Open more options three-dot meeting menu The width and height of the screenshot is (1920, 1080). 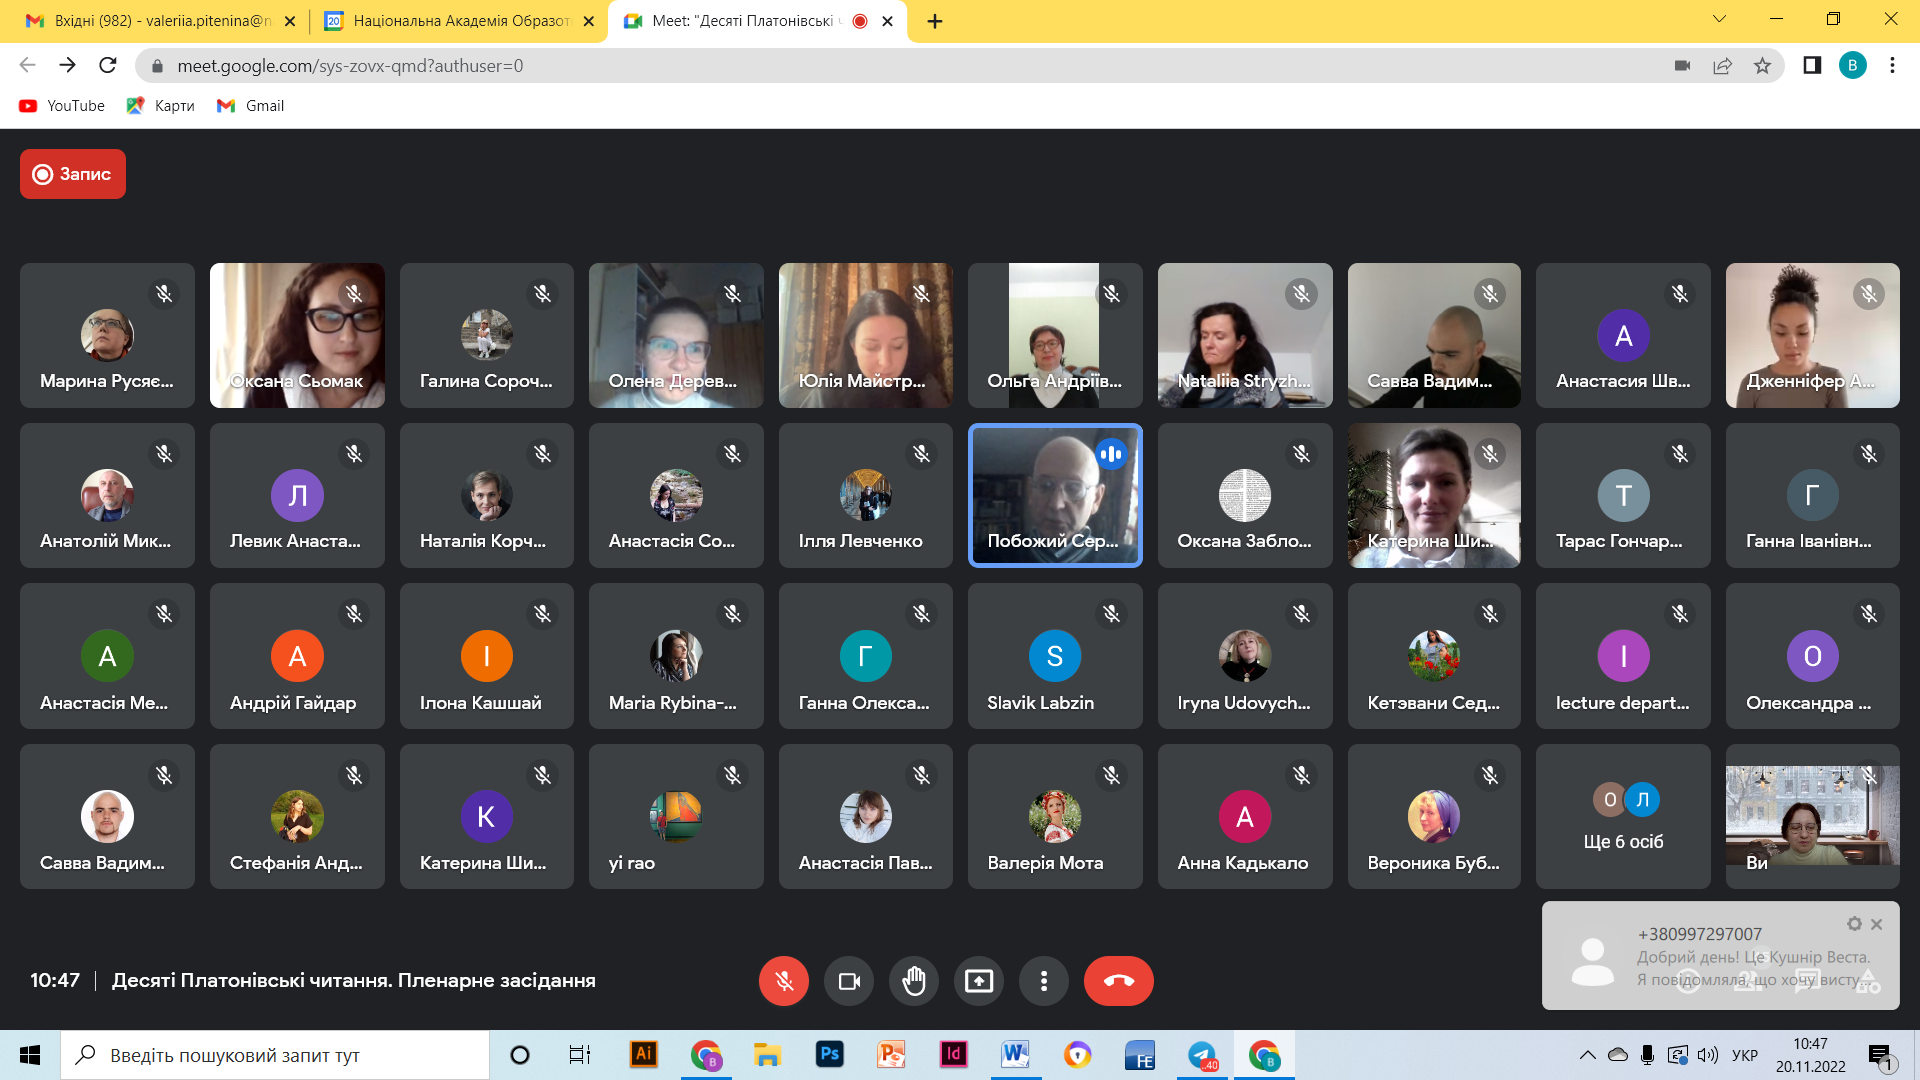(x=1044, y=981)
